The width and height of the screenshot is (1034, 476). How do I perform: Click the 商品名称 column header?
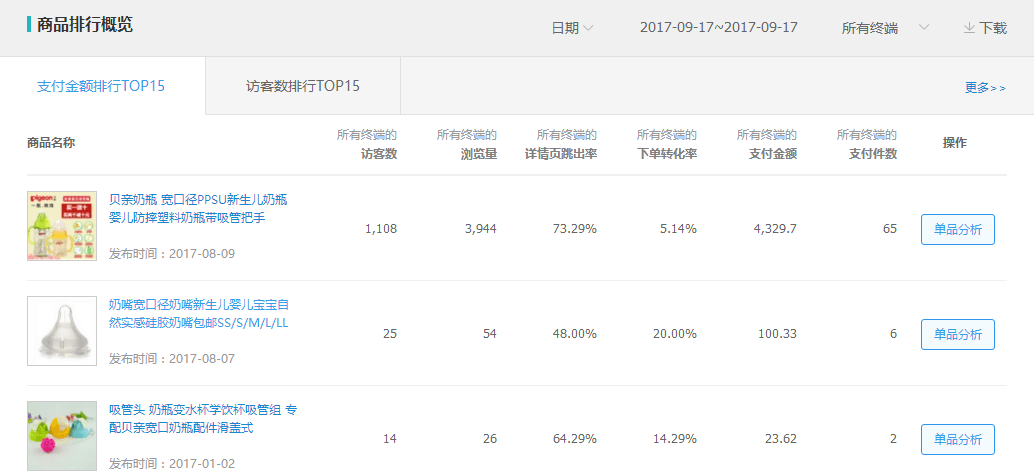click(x=51, y=142)
